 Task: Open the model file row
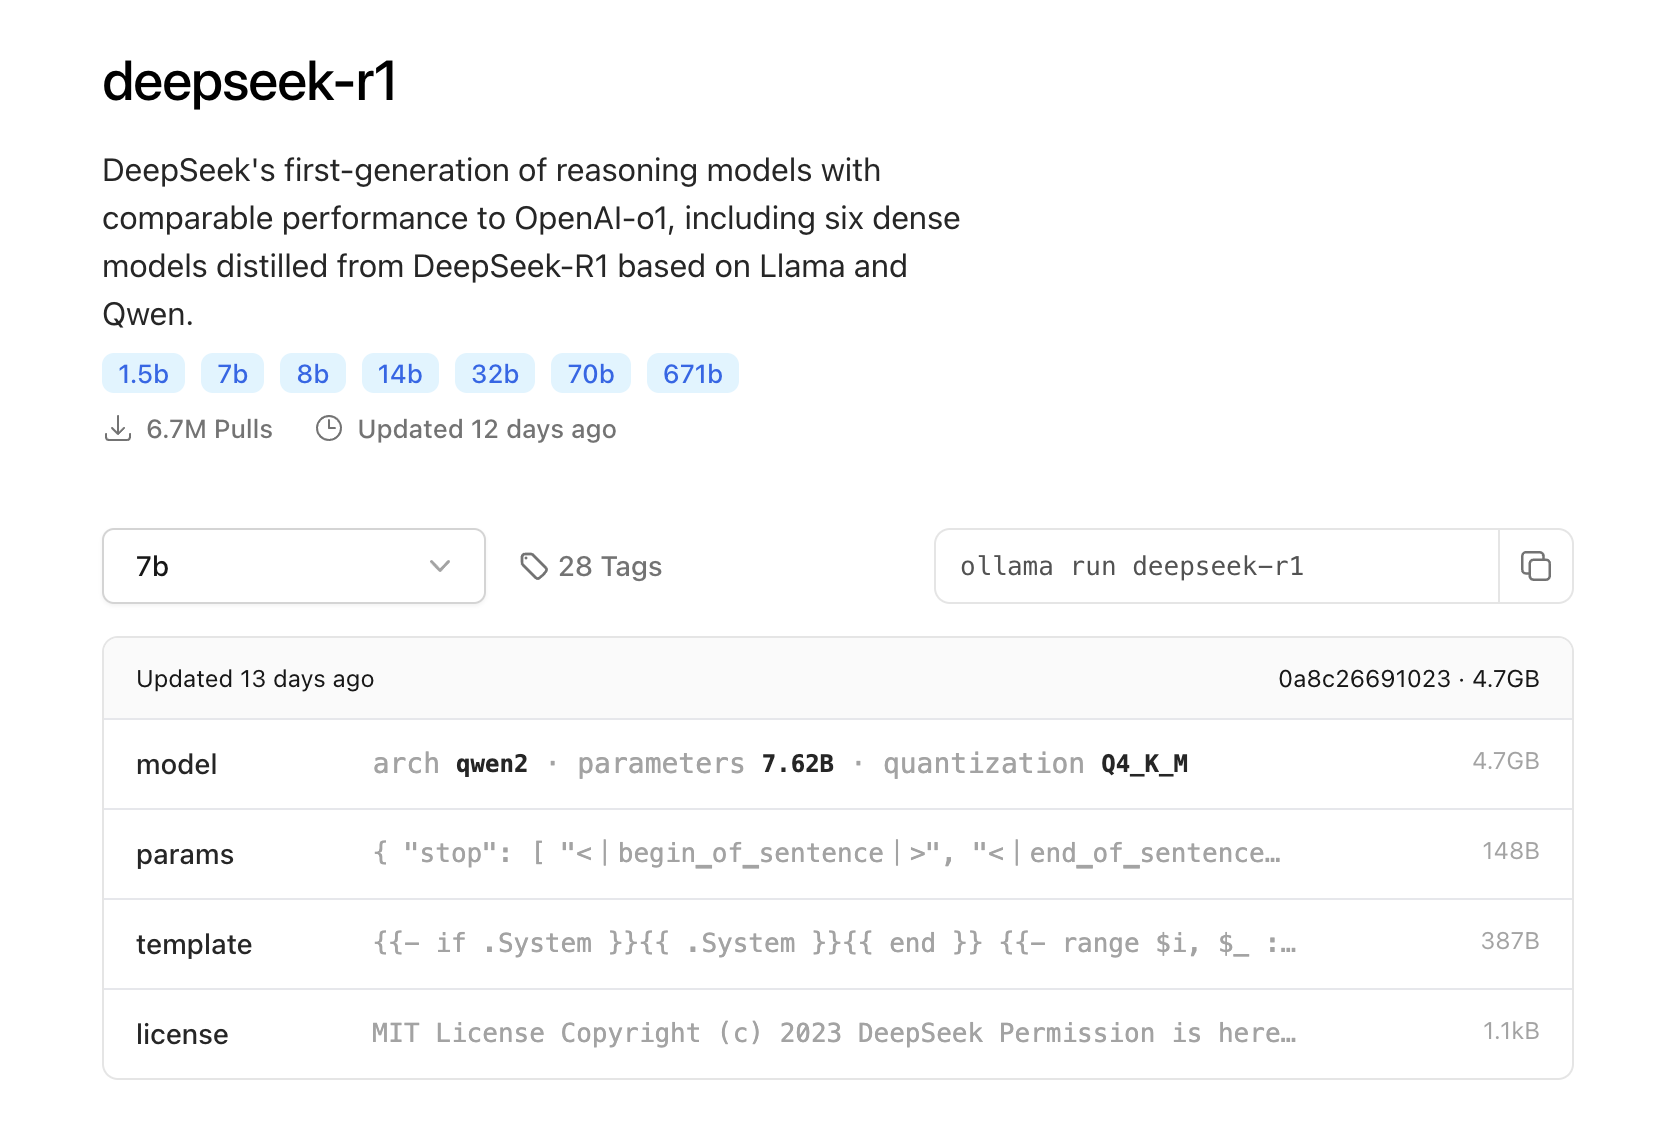pos(837,764)
